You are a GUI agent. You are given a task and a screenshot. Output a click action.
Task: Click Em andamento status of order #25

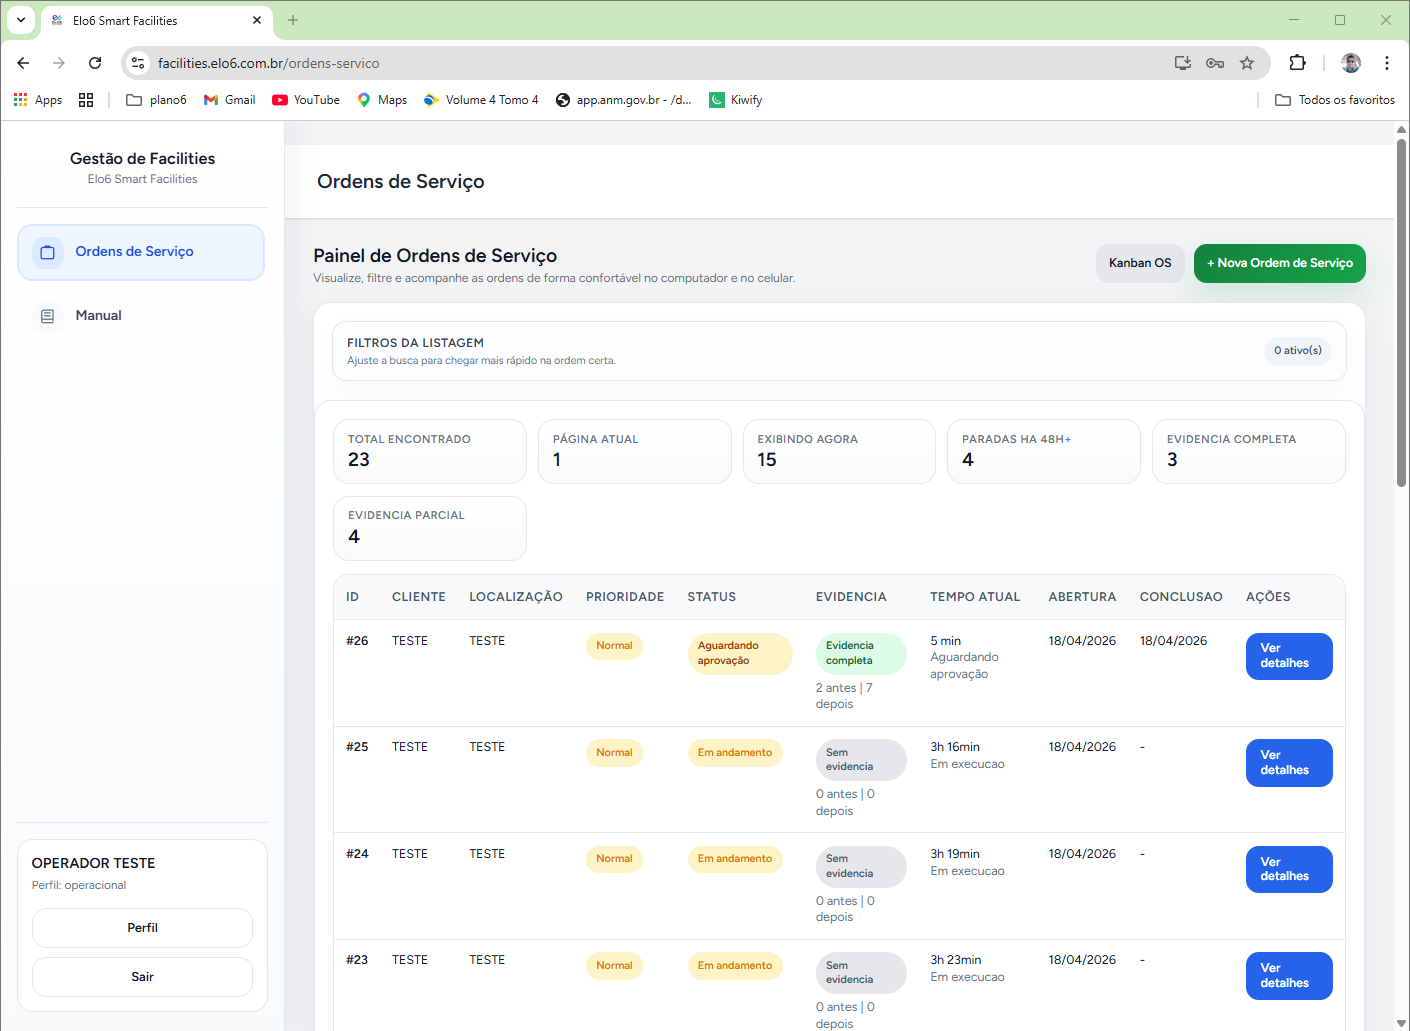coord(735,753)
